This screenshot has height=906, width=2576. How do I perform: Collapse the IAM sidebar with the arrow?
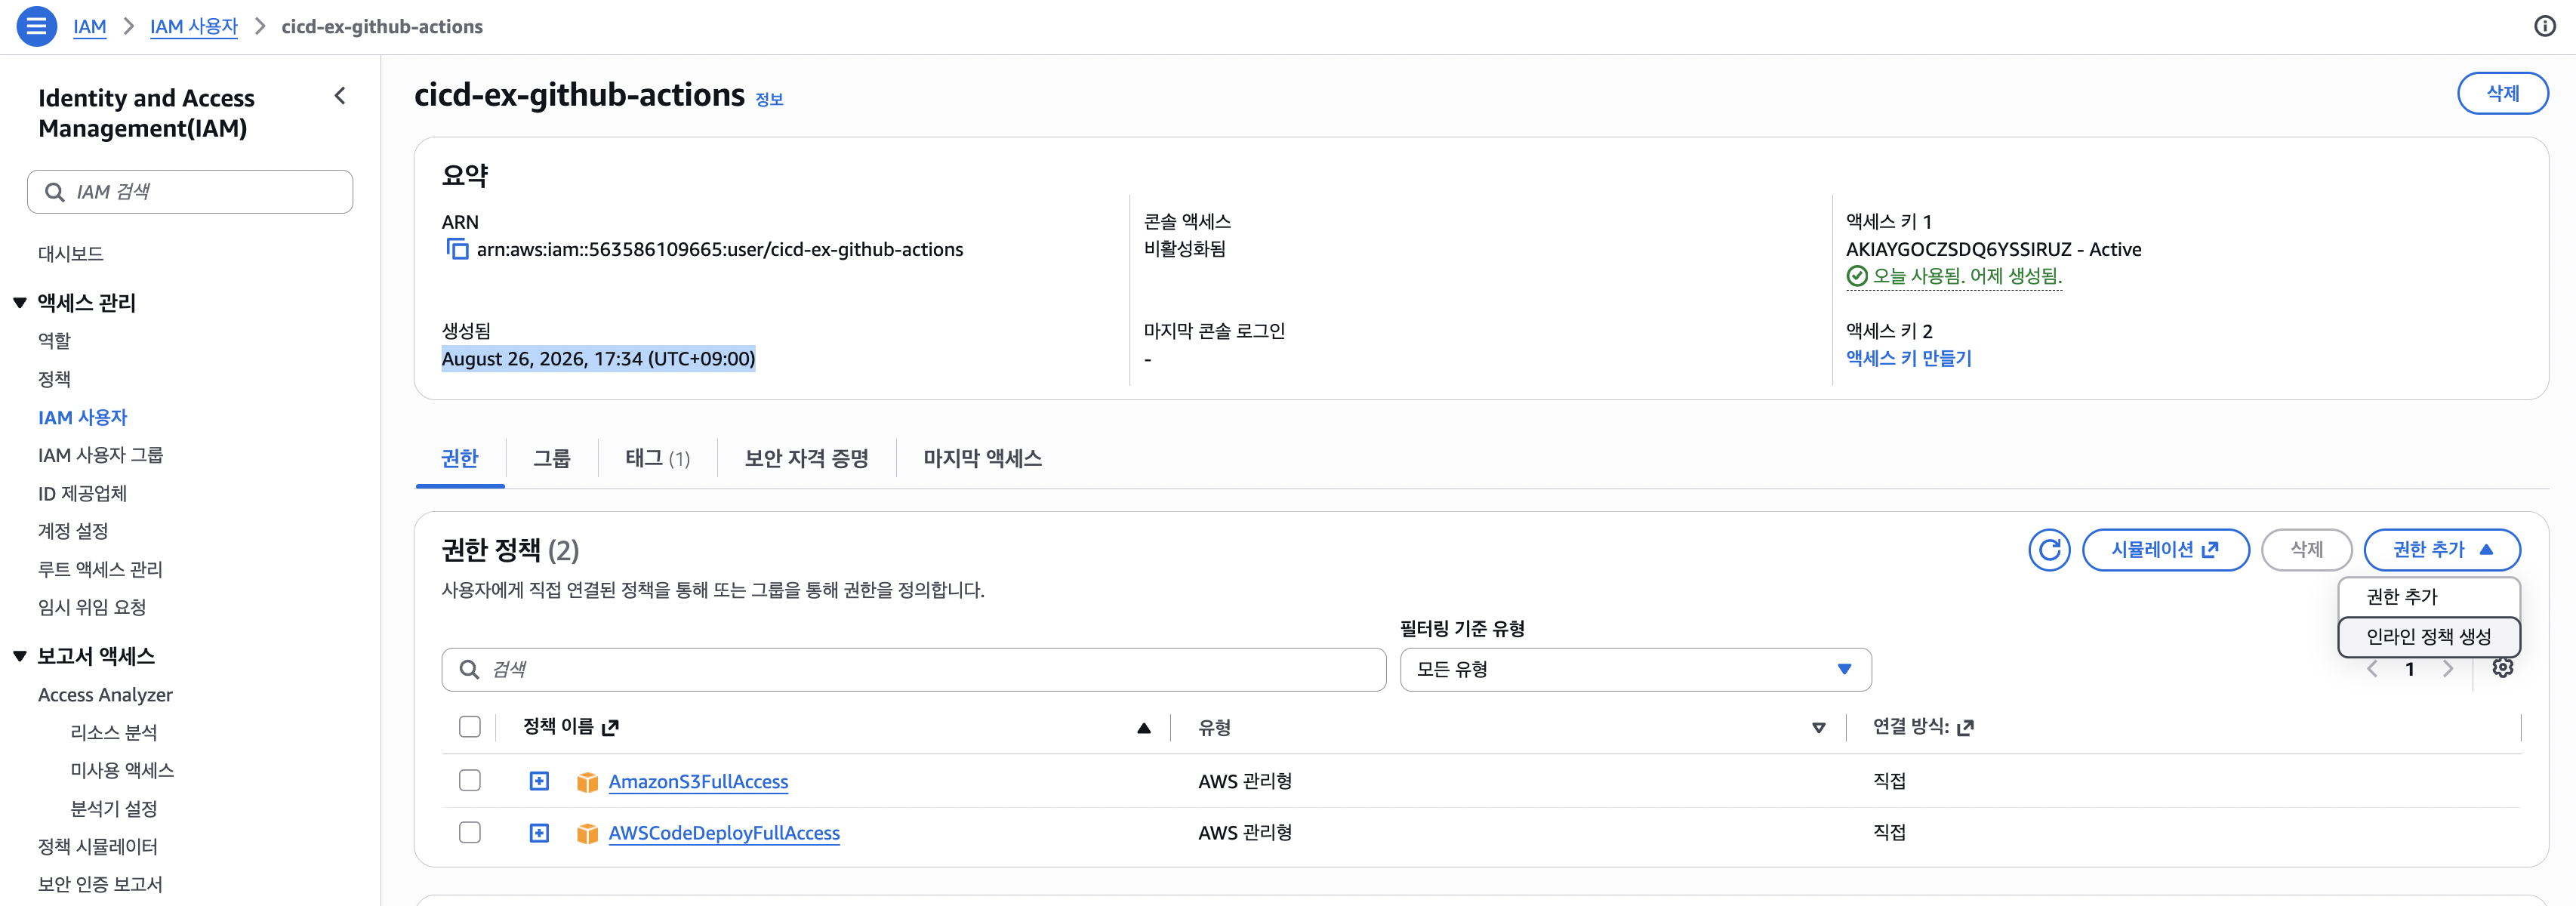(x=340, y=96)
